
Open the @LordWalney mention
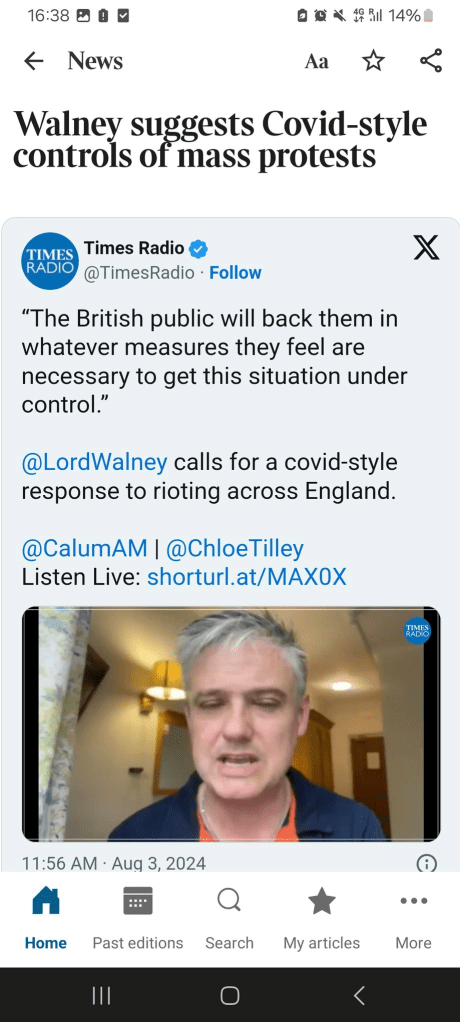click(95, 462)
